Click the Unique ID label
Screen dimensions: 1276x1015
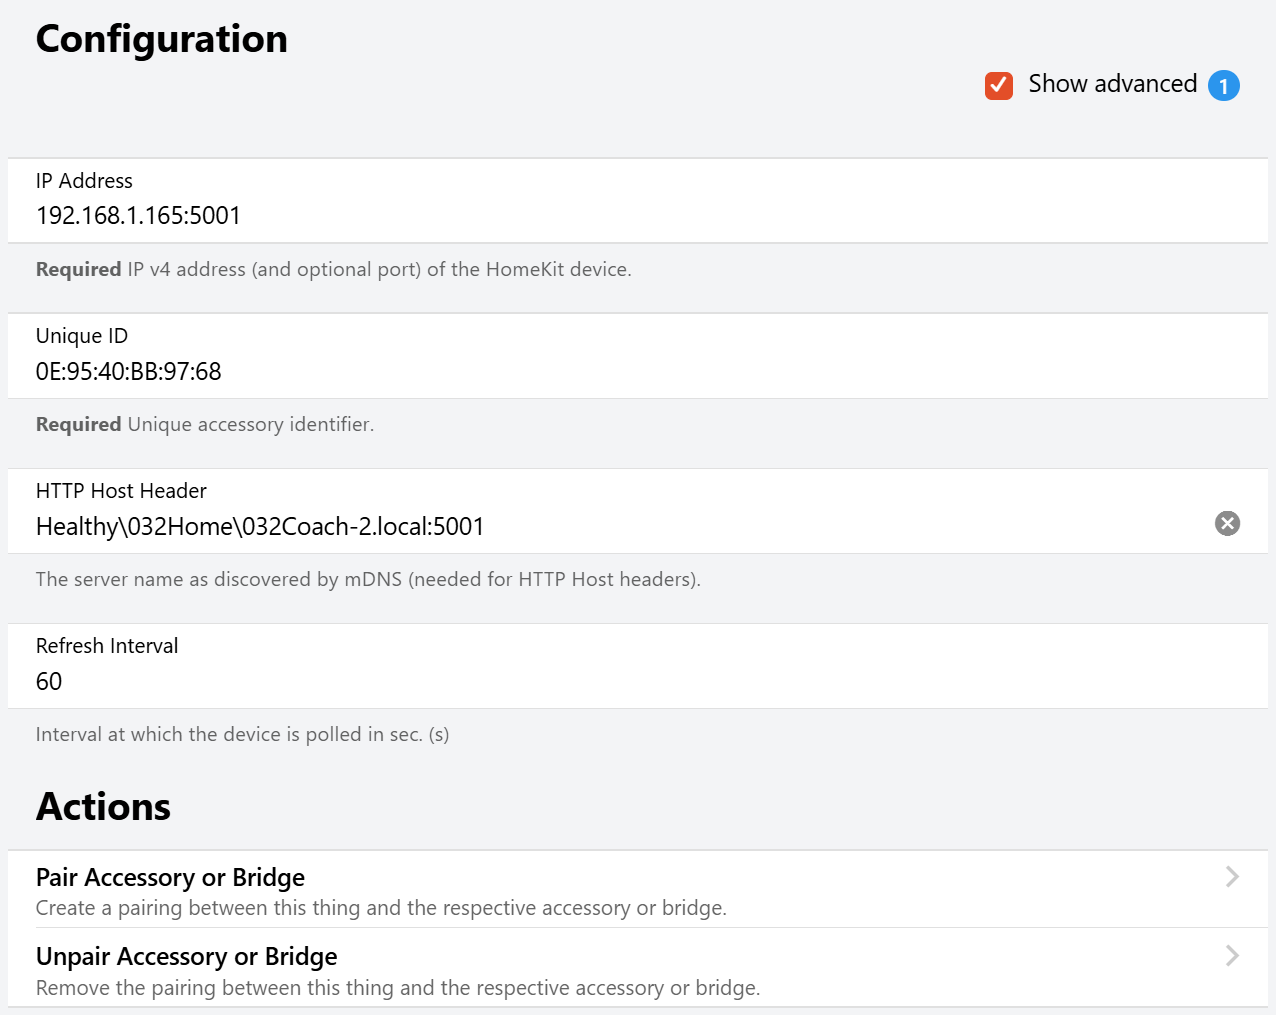click(x=82, y=336)
